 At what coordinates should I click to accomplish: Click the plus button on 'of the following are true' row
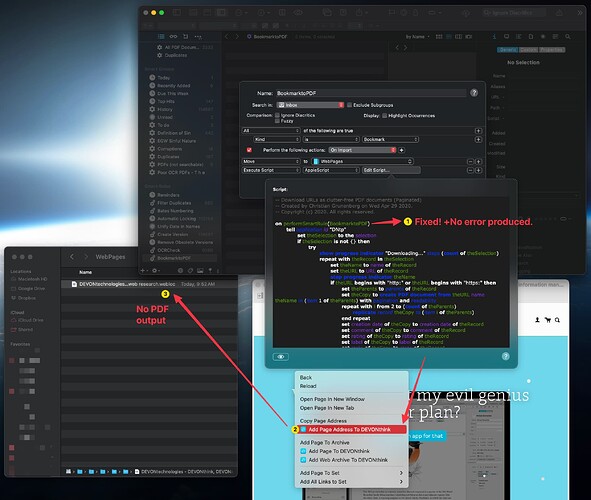(x=478, y=131)
